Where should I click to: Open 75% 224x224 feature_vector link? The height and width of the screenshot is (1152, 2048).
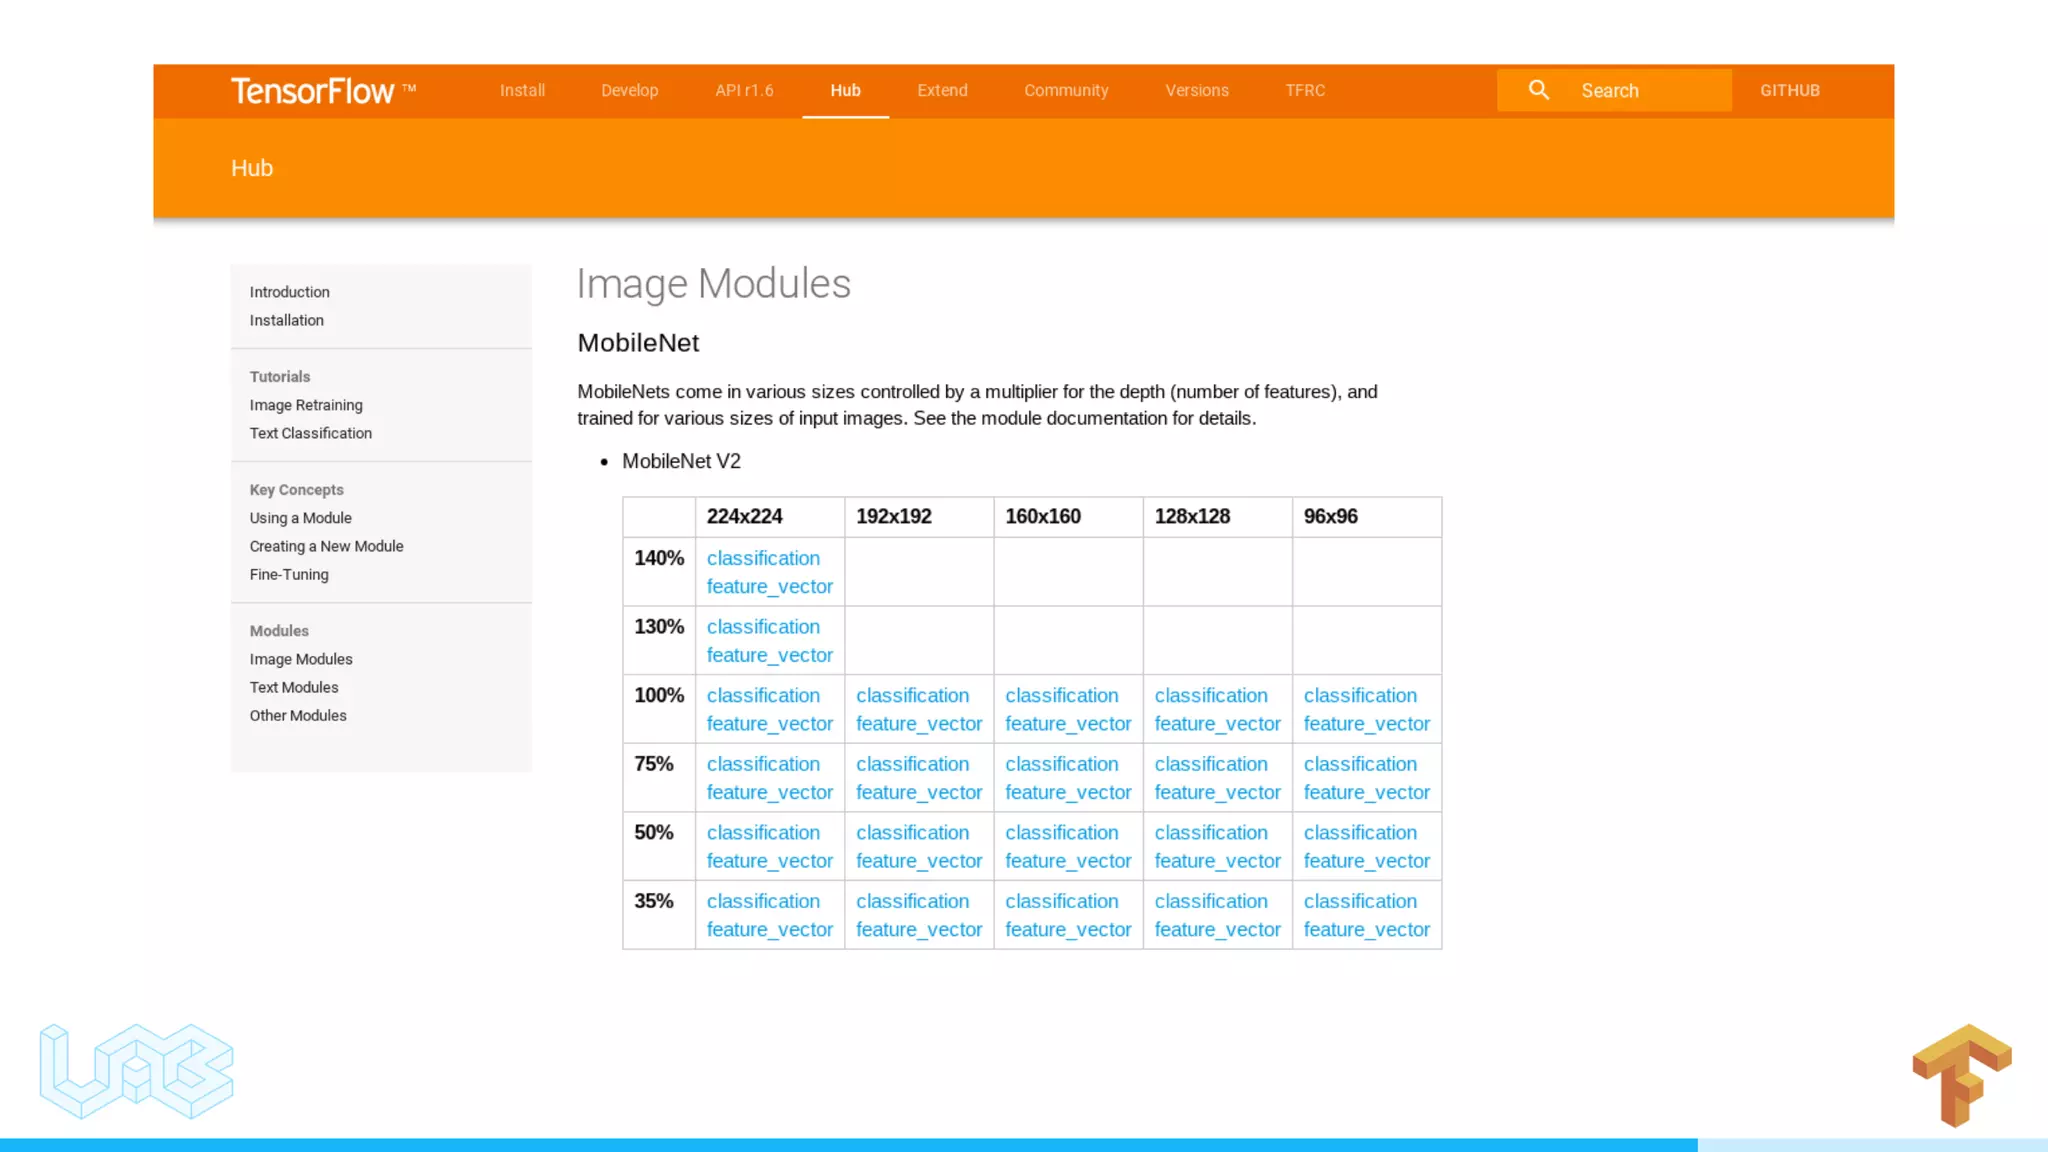(x=769, y=793)
